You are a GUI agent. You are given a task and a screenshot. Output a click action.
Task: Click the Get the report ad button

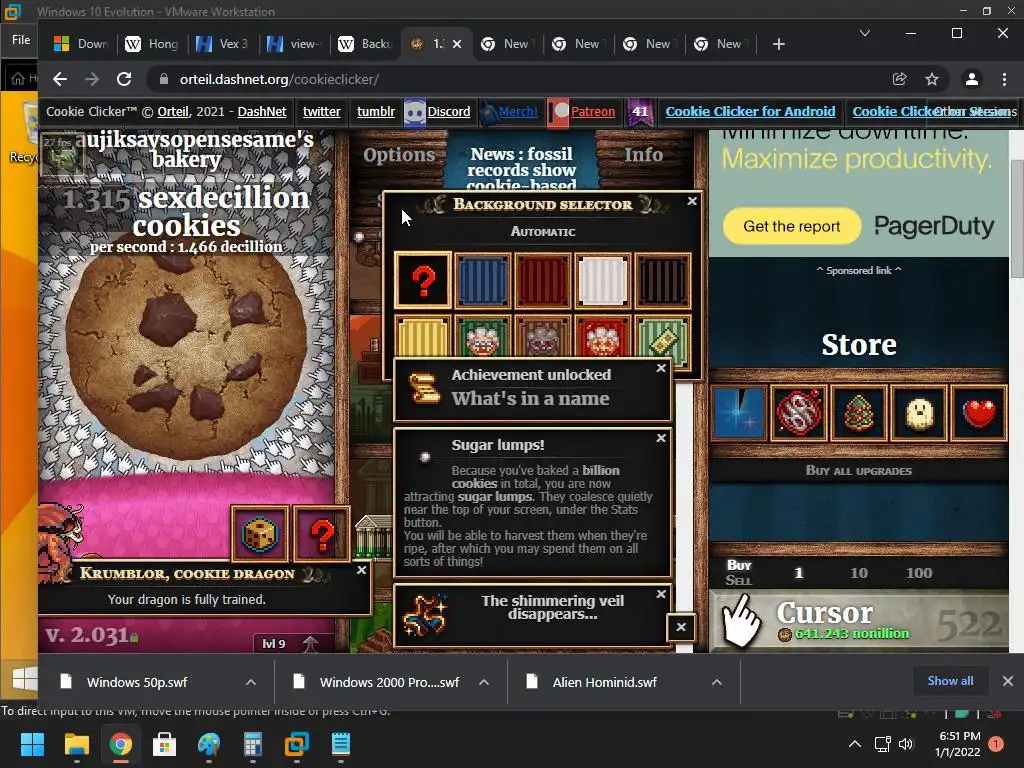(792, 226)
